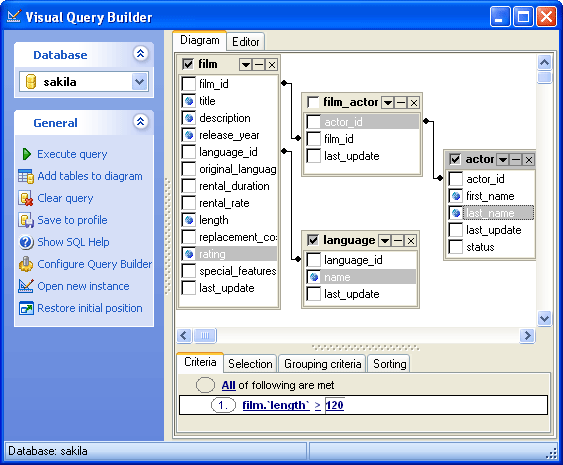Click the diagram scroll down arrow
This screenshot has width=563, height=465.
[x=544, y=318]
